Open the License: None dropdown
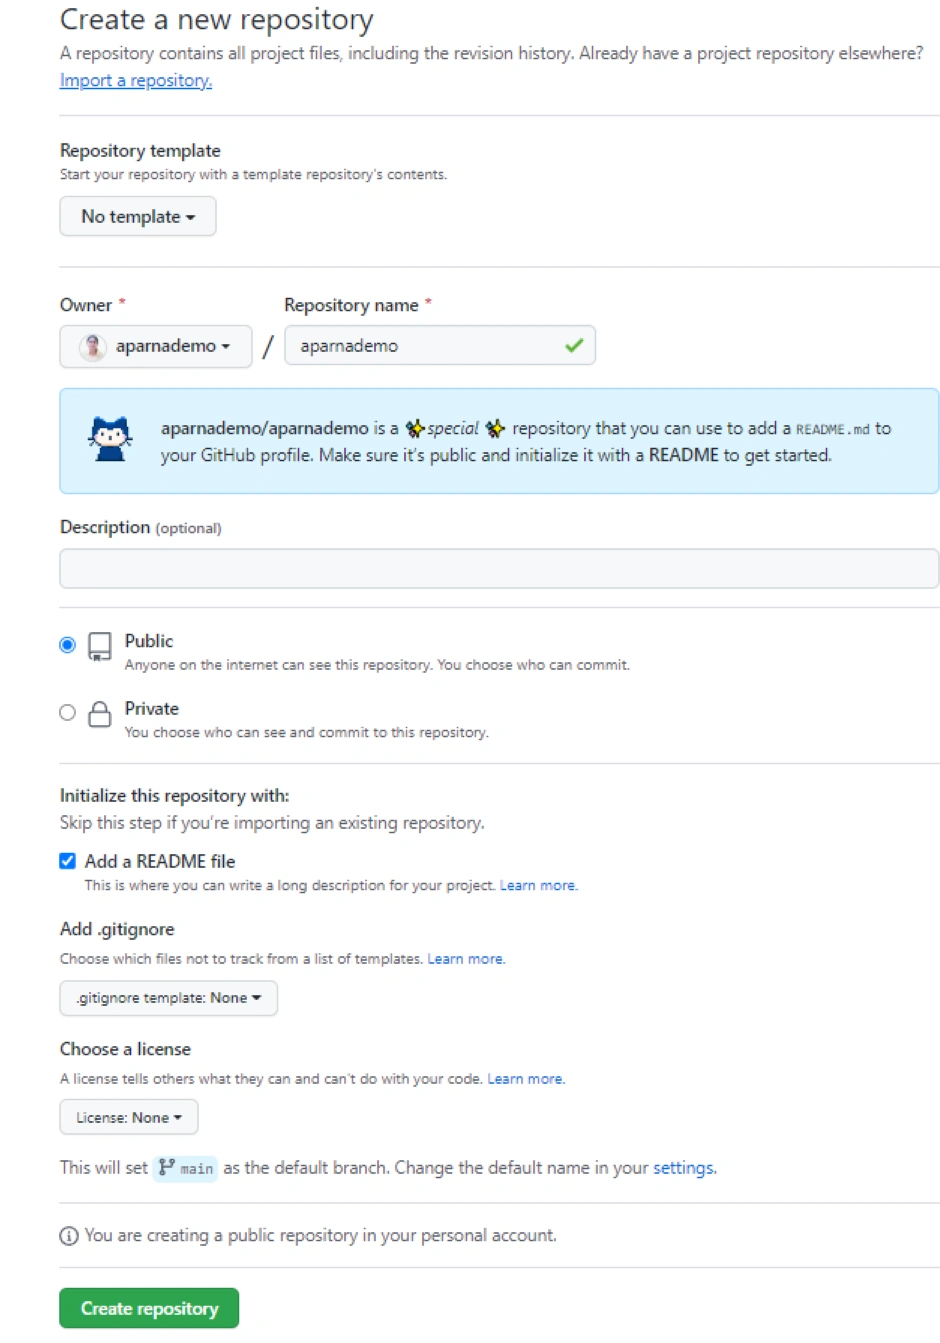 pos(129,1118)
